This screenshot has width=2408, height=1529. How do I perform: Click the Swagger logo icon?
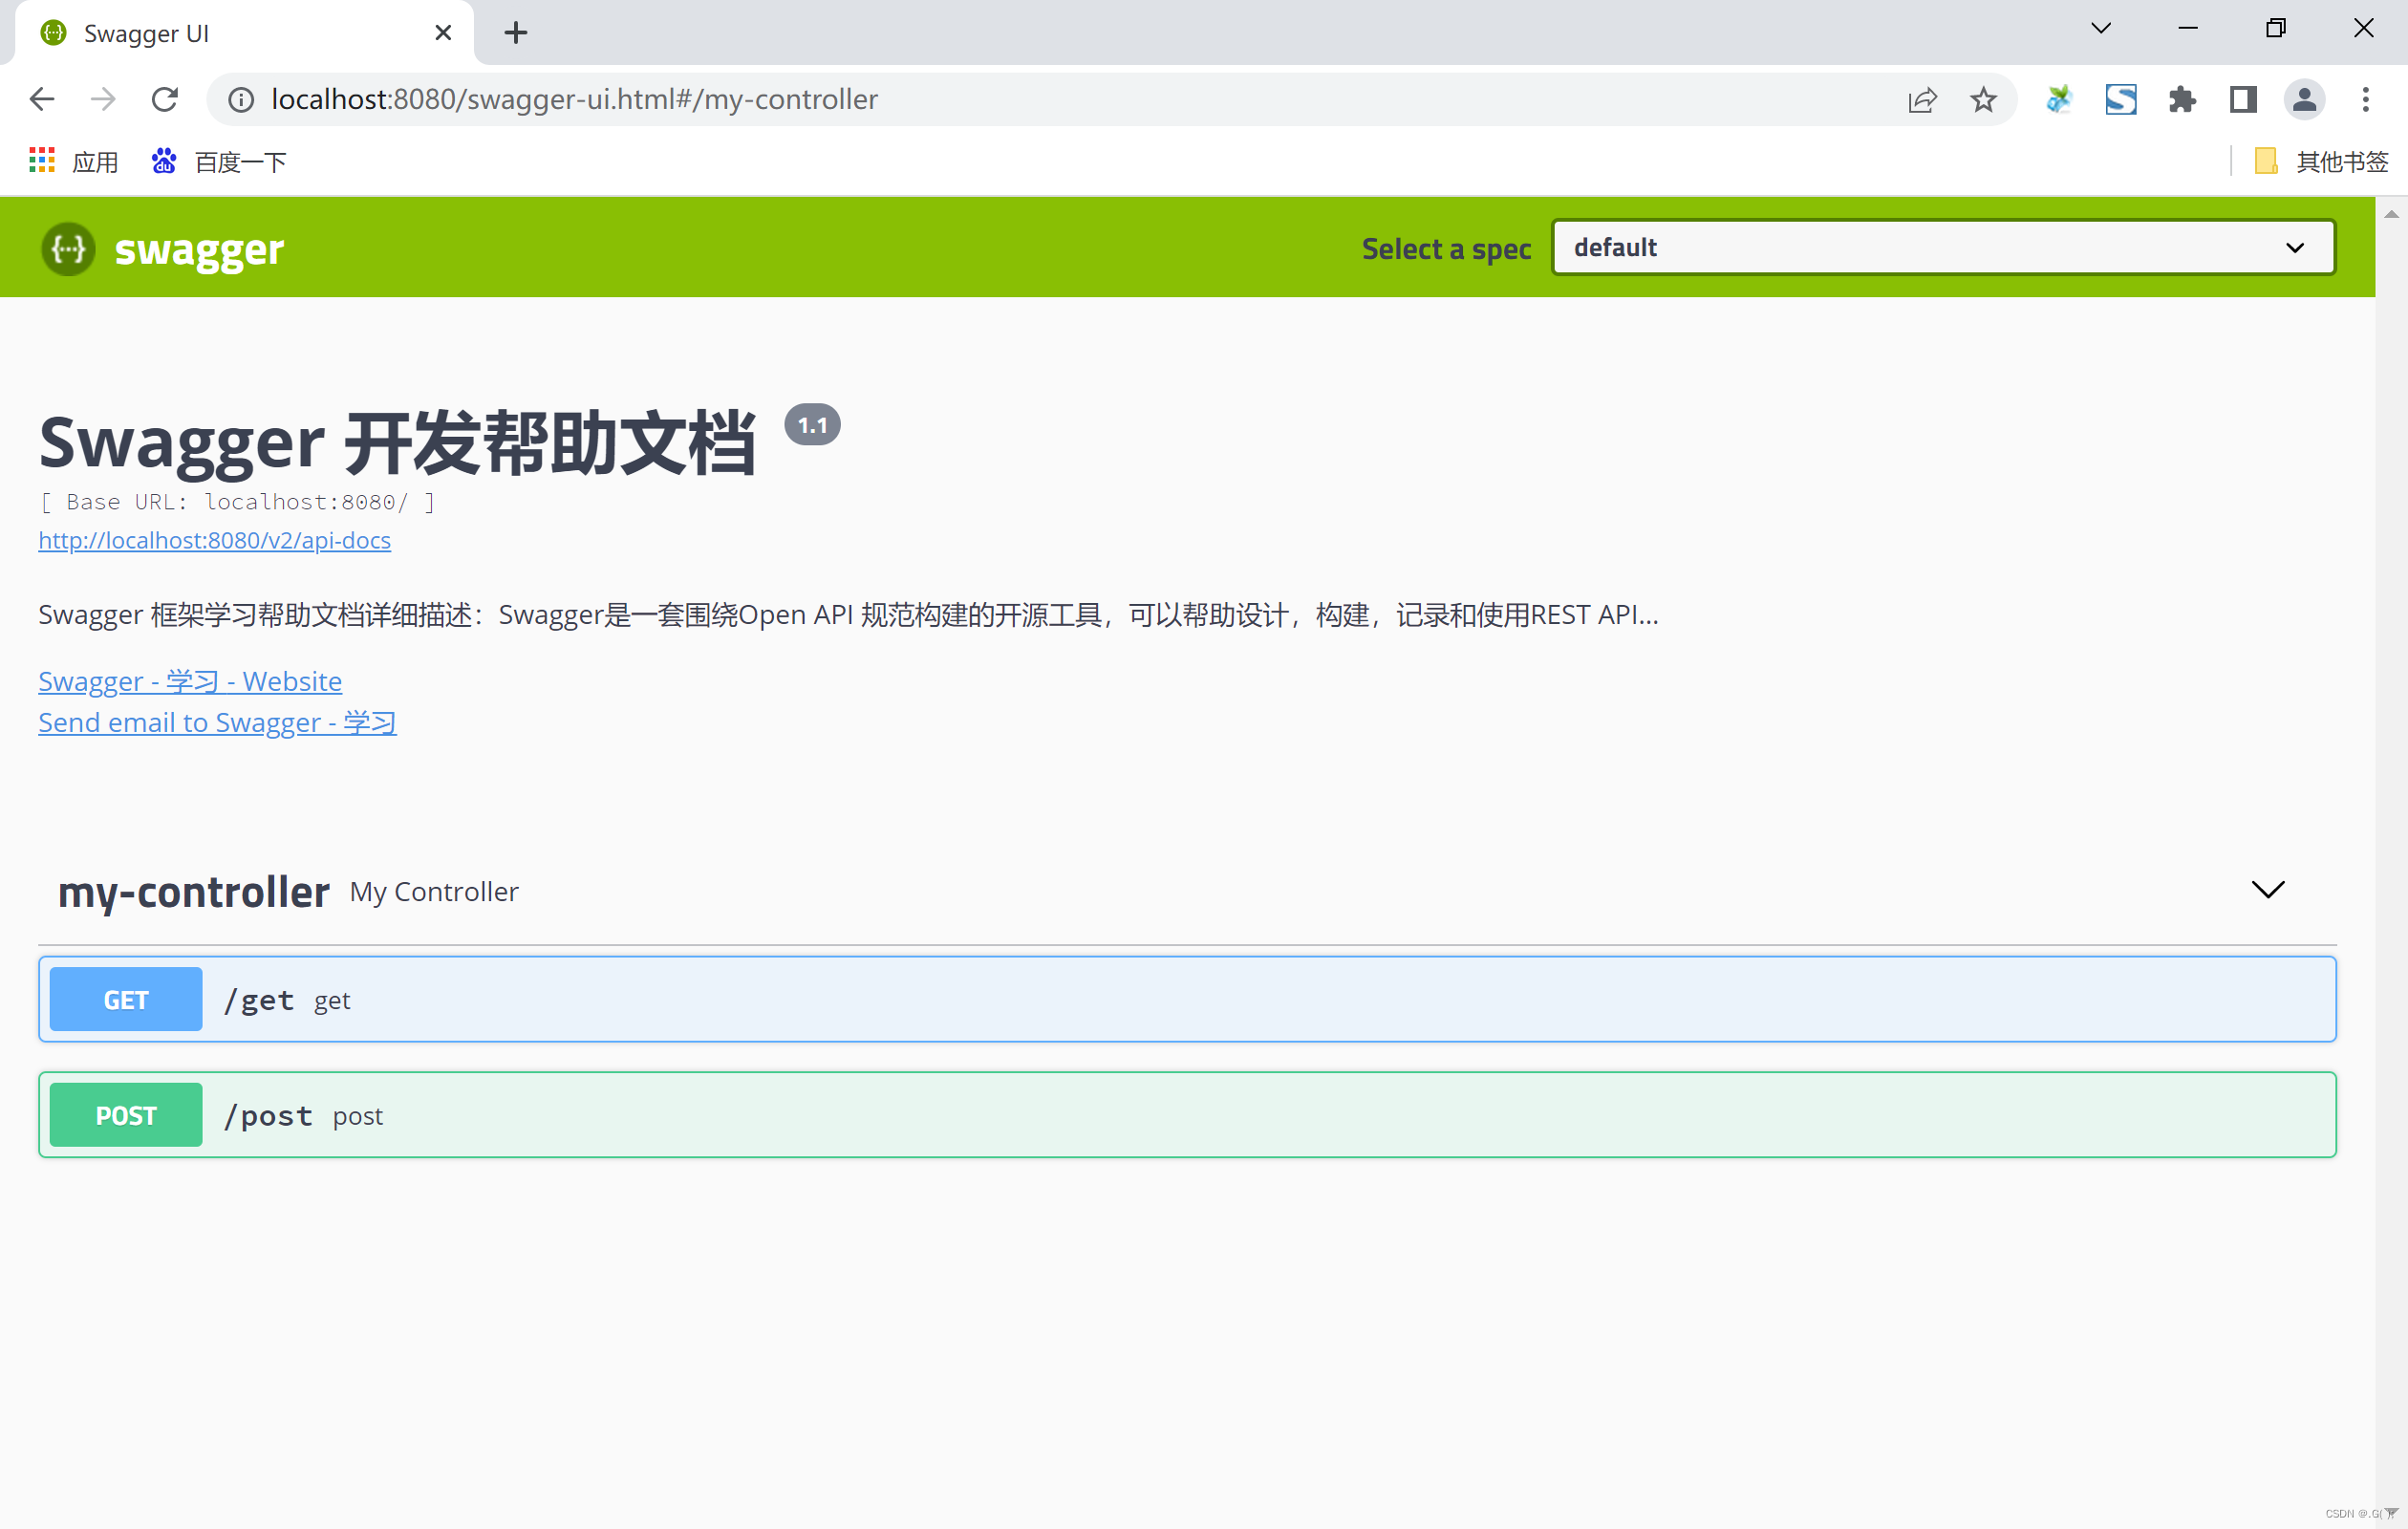[68, 248]
